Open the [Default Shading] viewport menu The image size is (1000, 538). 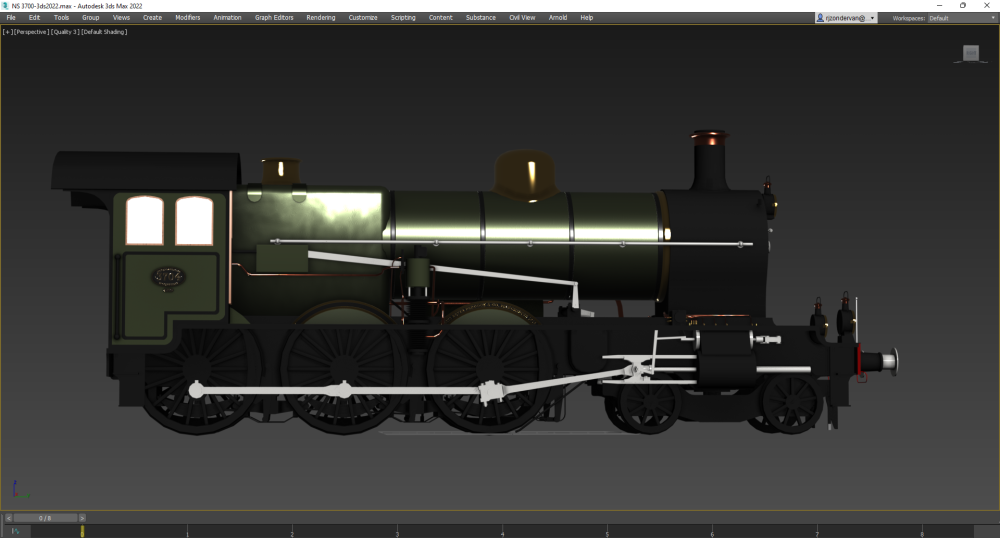coord(104,32)
